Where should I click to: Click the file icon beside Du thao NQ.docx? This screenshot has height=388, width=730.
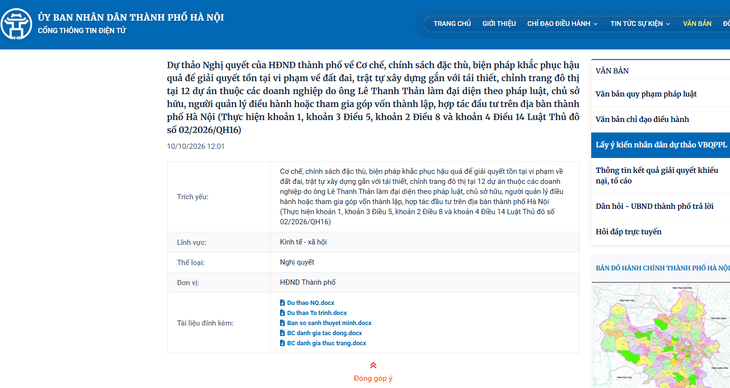click(x=282, y=303)
